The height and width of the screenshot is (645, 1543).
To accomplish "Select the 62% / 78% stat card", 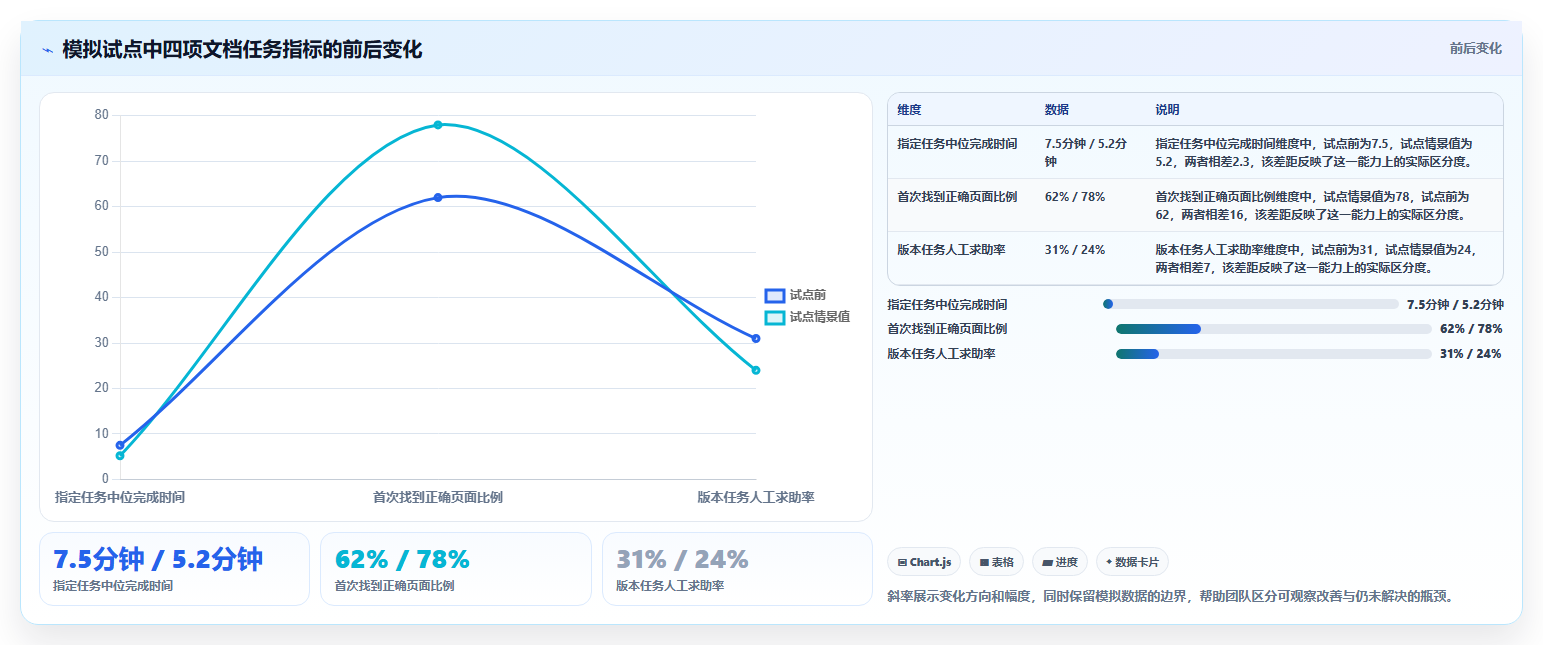I will tap(456, 569).
